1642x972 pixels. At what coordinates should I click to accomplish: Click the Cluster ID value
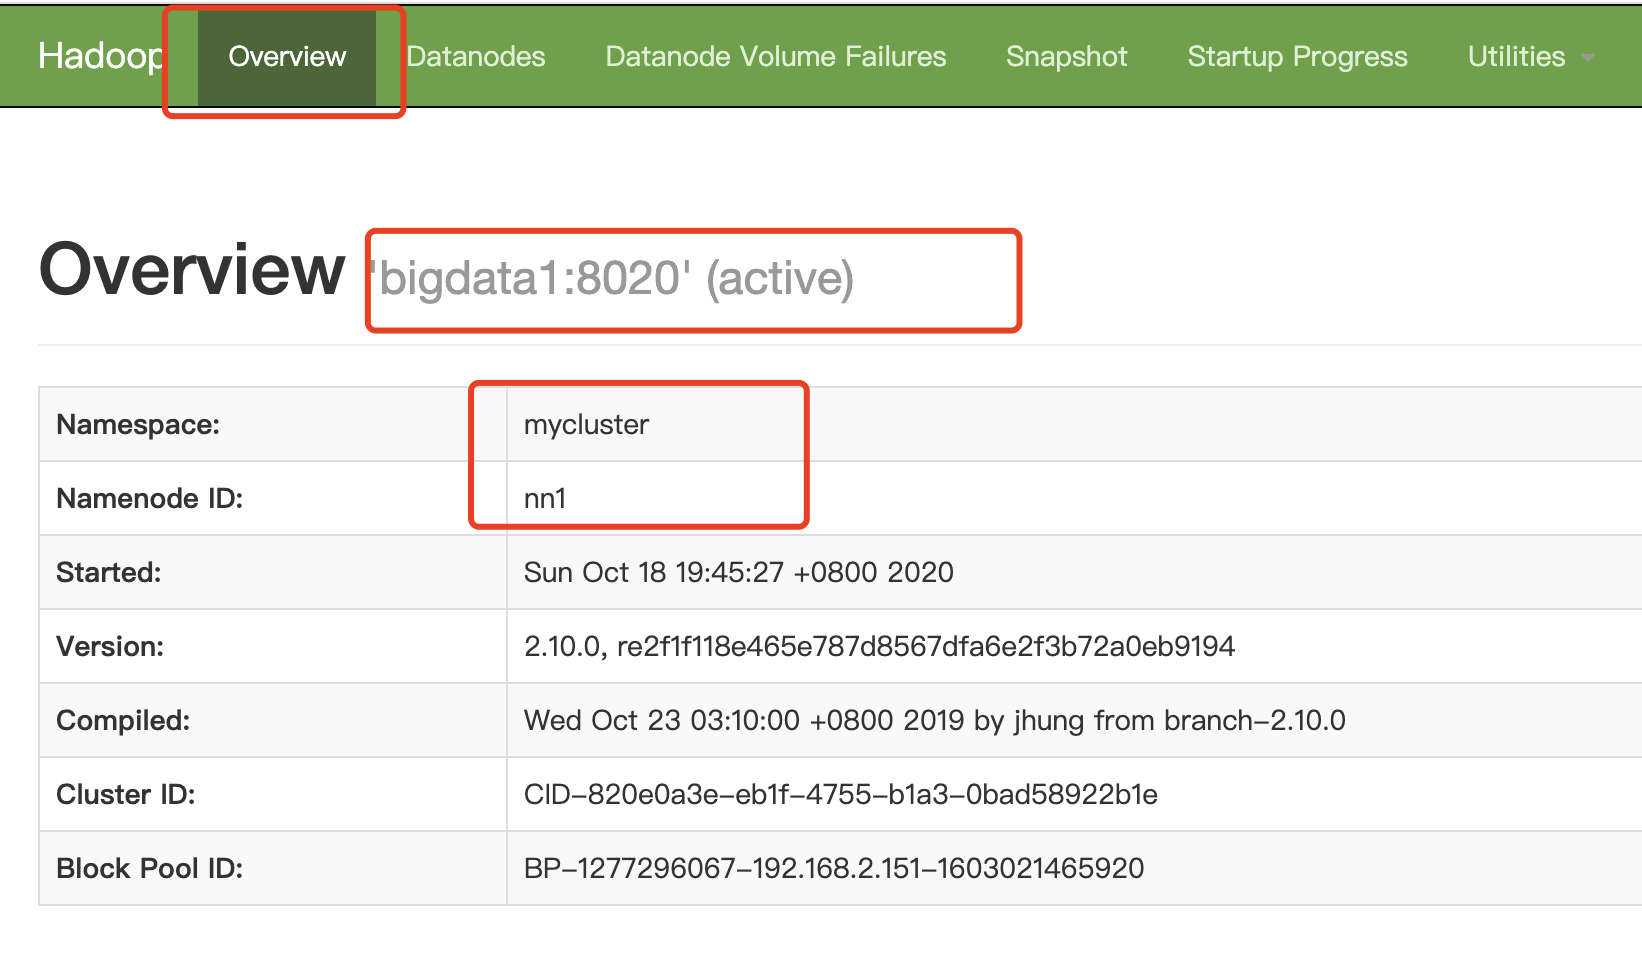tap(840, 795)
